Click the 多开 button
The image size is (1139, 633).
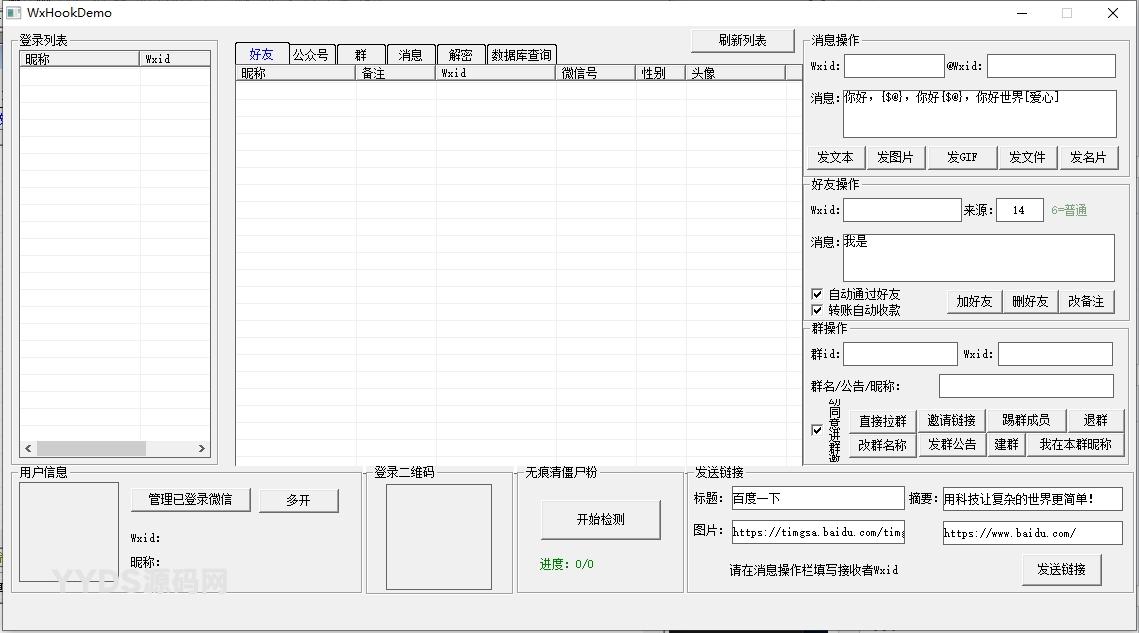click(298, 501)
